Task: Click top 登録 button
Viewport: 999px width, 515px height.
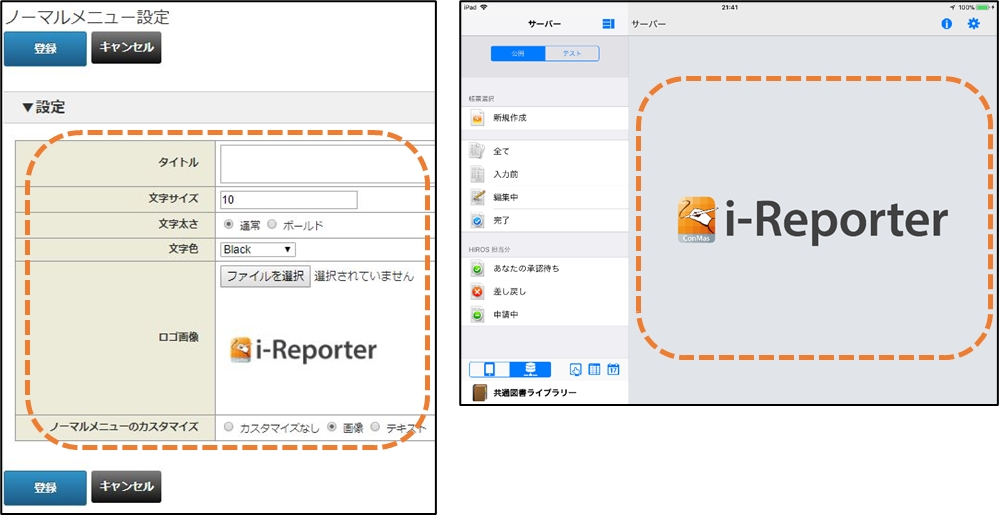Action: click(x=45, y=48)
